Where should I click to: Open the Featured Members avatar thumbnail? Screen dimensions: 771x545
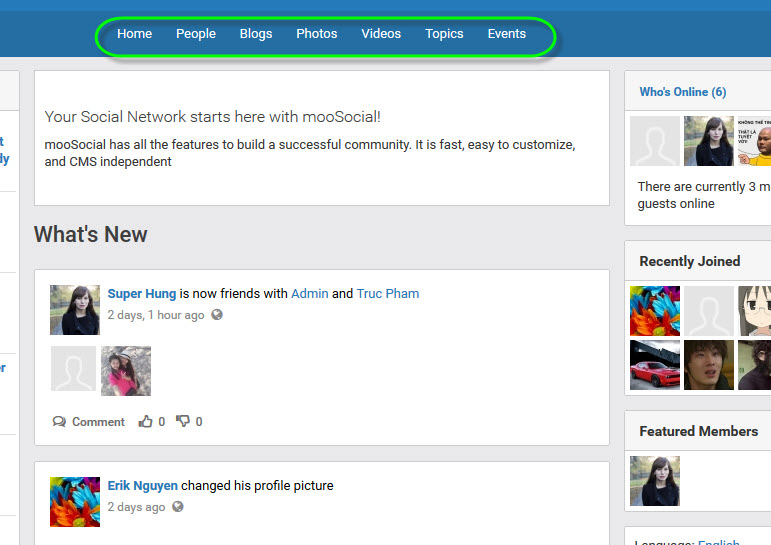[655, 481]
